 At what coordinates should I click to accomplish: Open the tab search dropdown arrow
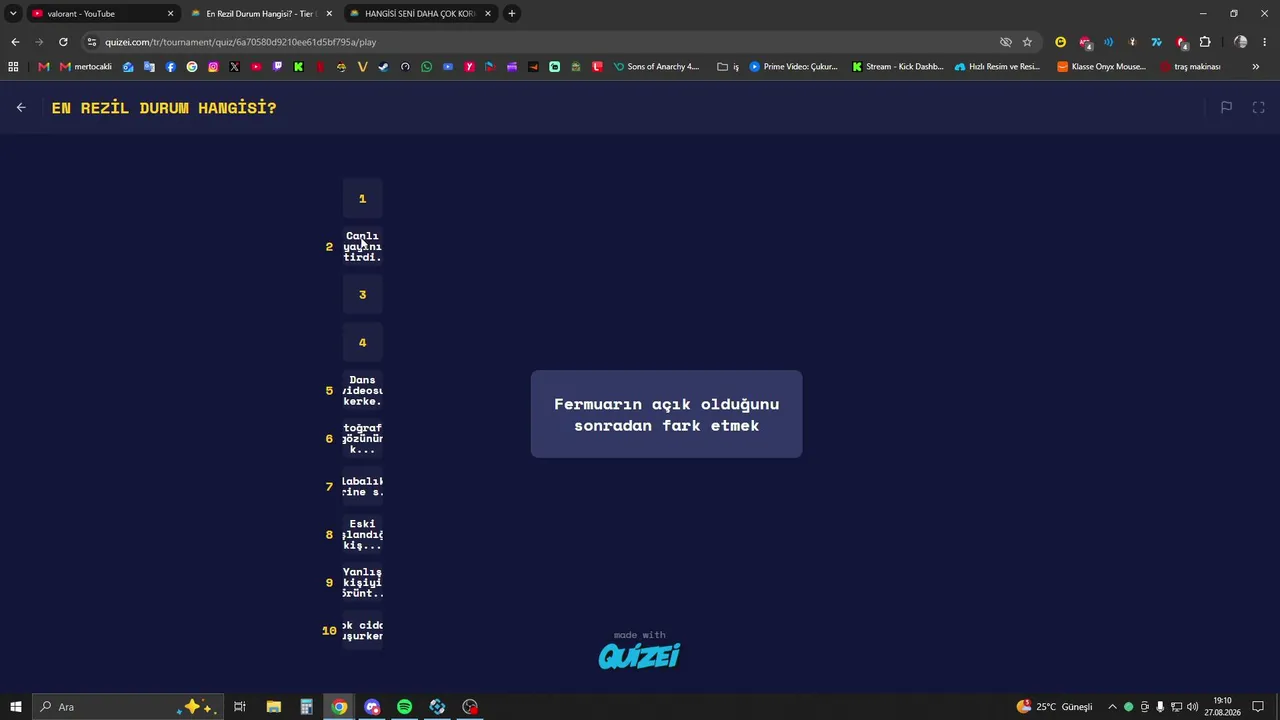pos(13,13)
